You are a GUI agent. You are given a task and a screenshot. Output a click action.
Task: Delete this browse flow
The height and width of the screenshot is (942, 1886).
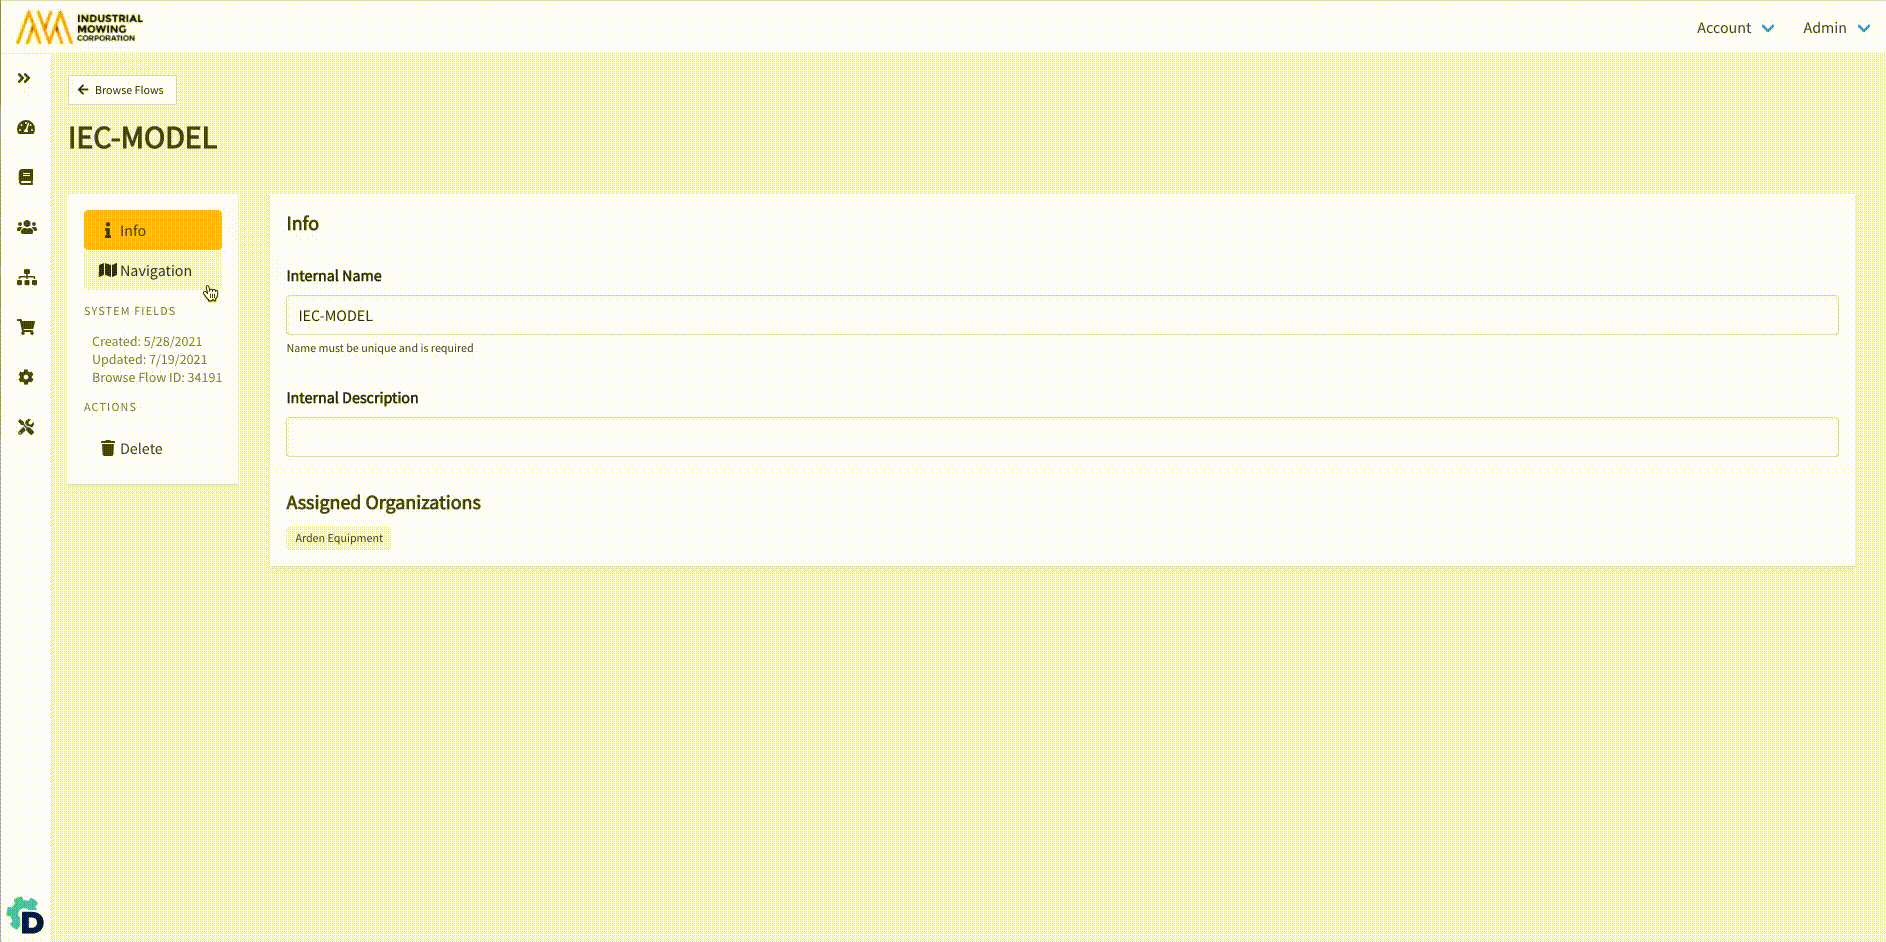tap(140, 449)
